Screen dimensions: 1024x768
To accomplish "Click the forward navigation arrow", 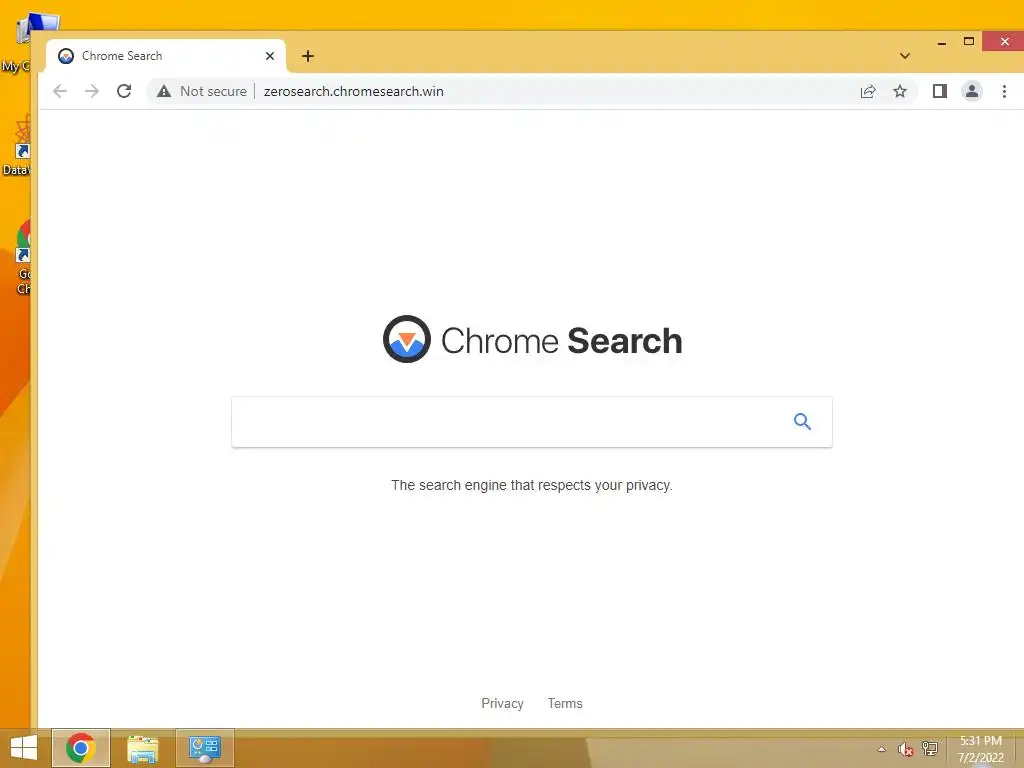I will [x=92, y=91].
